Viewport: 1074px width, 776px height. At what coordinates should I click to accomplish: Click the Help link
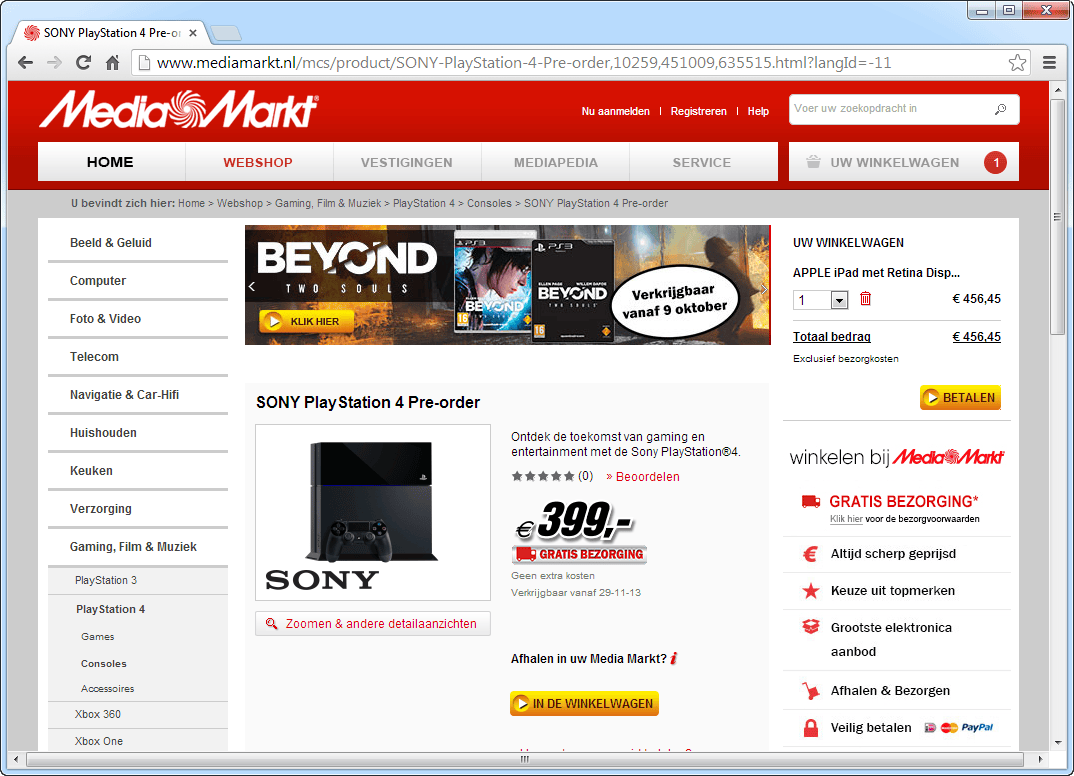[x=758, y=111]
